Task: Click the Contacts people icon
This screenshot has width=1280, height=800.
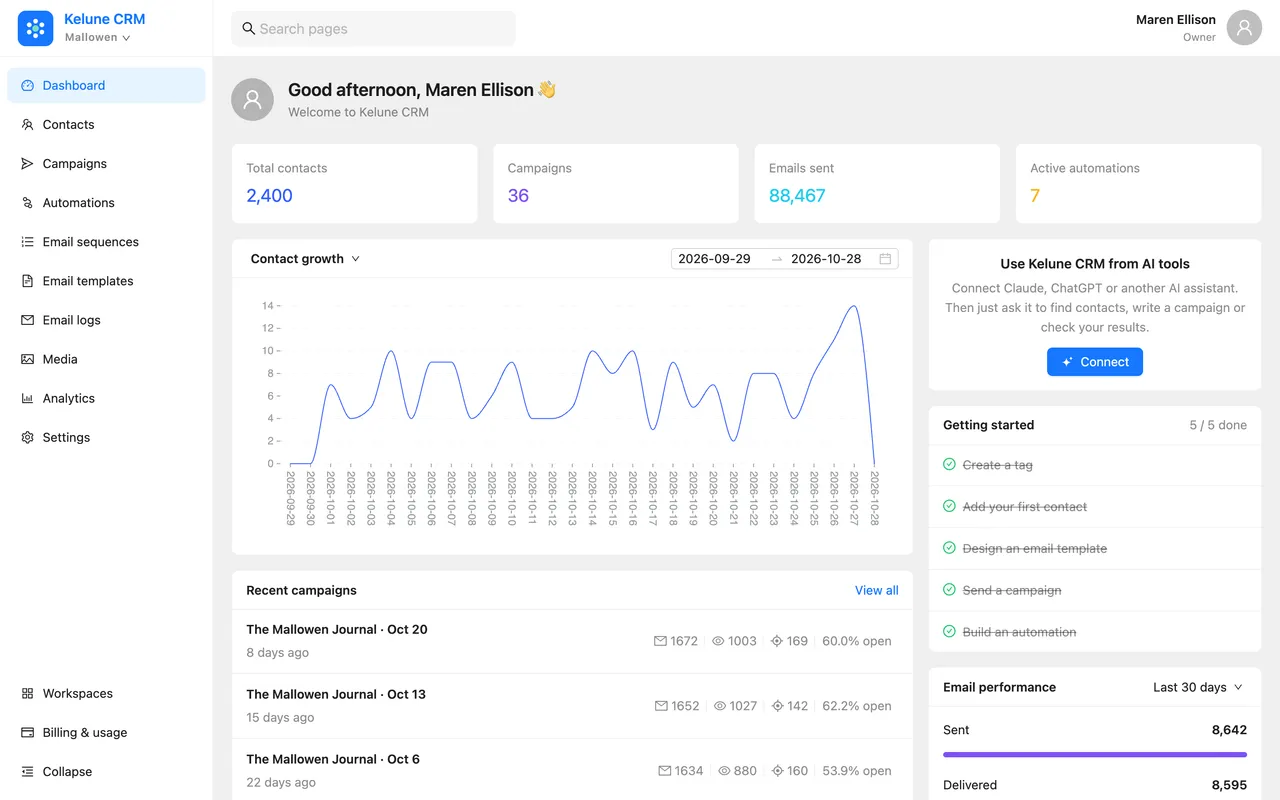Action: point(28,125)
